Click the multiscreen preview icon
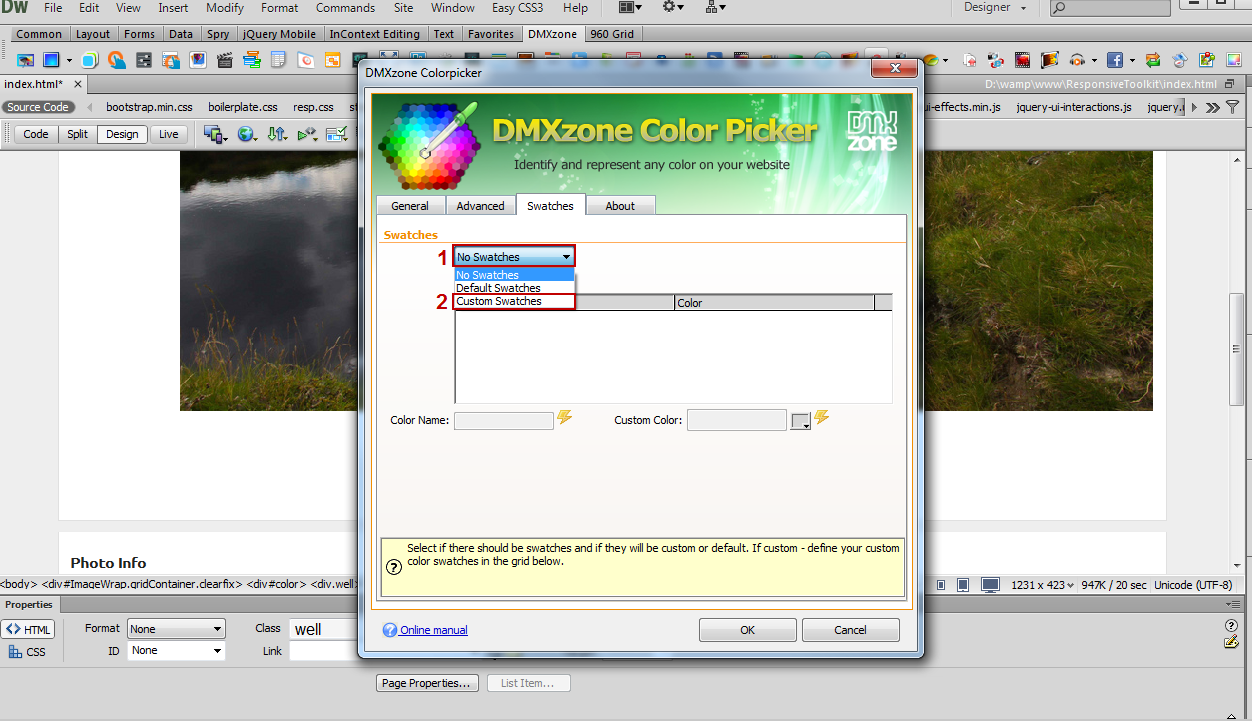 tap(214, 134)
